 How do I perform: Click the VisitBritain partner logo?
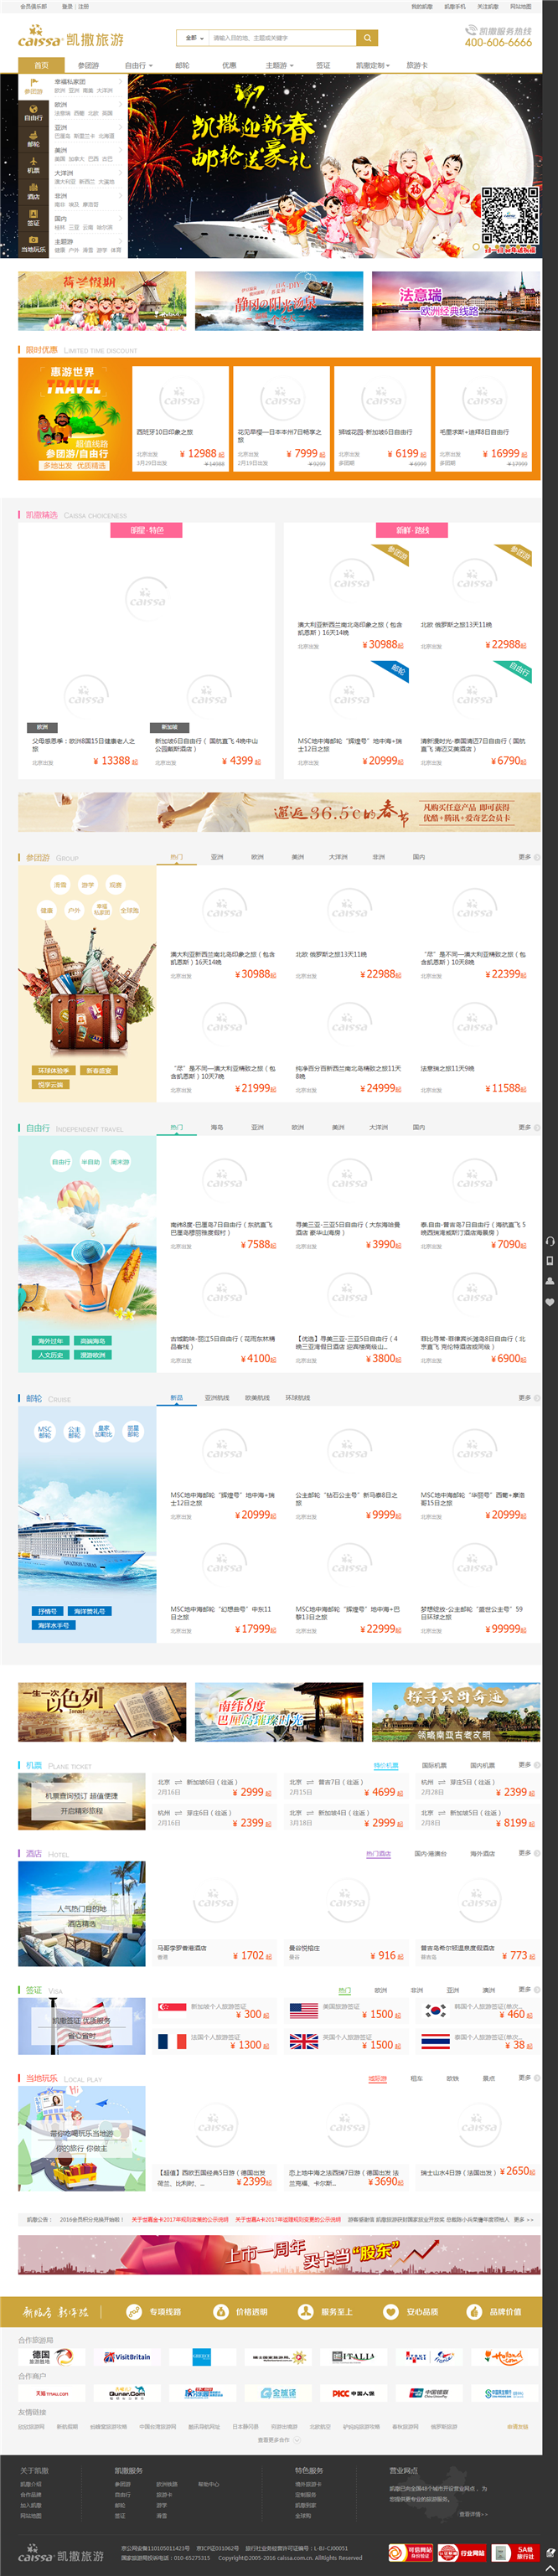point(127,2357)
